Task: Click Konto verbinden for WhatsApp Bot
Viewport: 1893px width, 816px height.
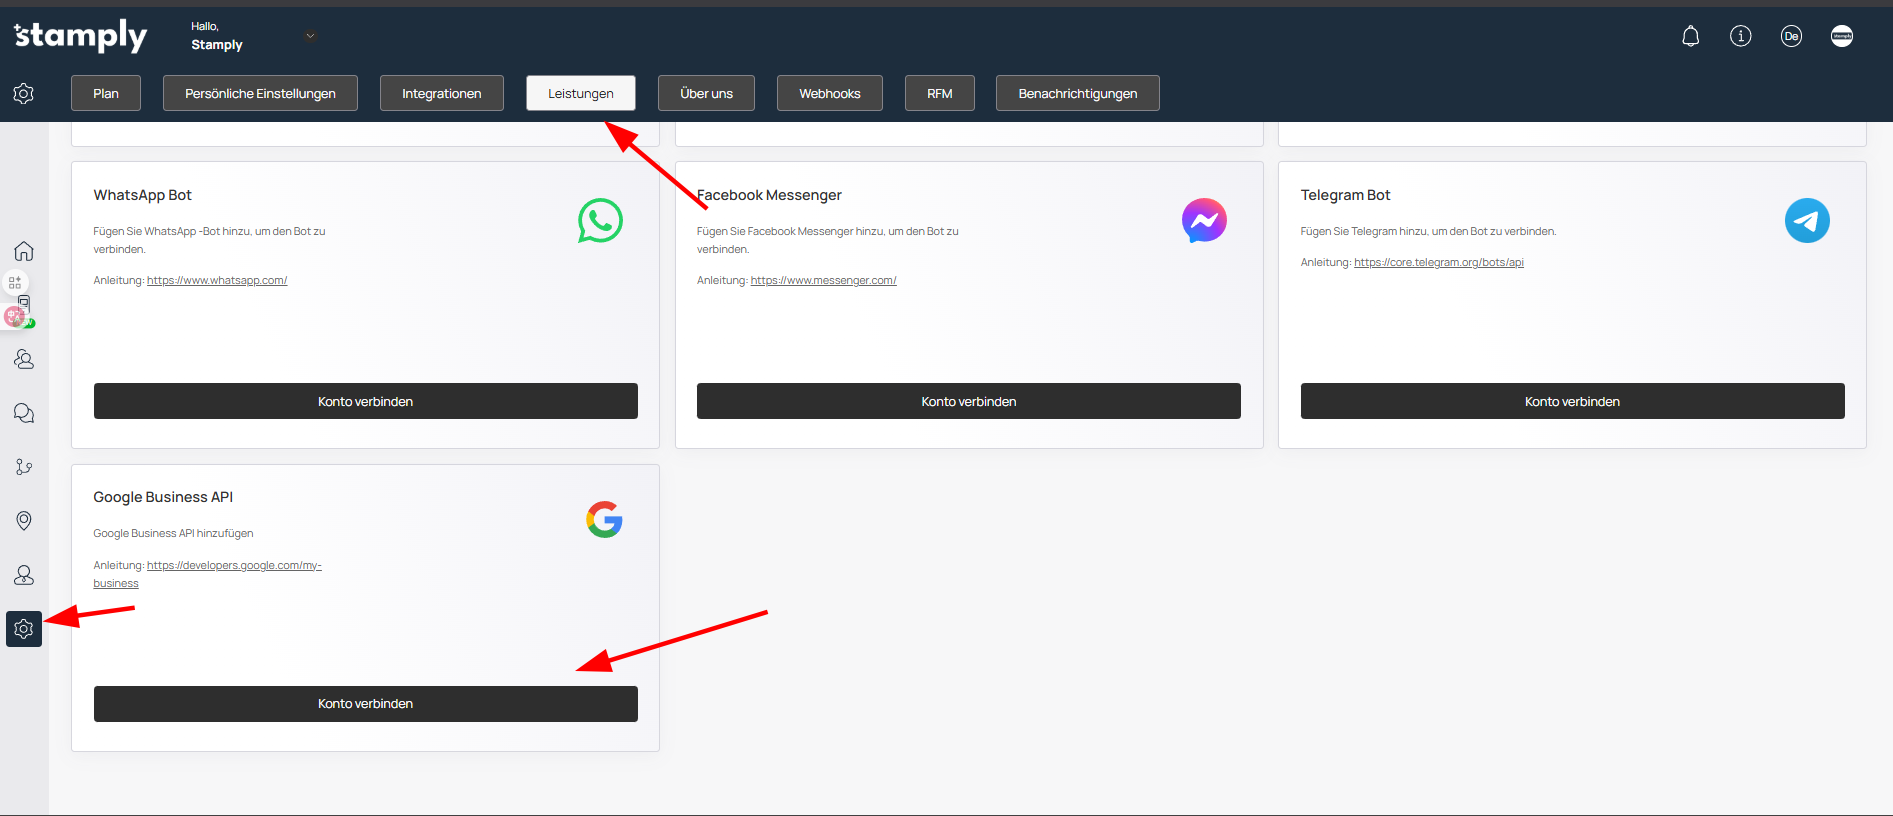Action: pyautogui.click(x=365, y=401)
